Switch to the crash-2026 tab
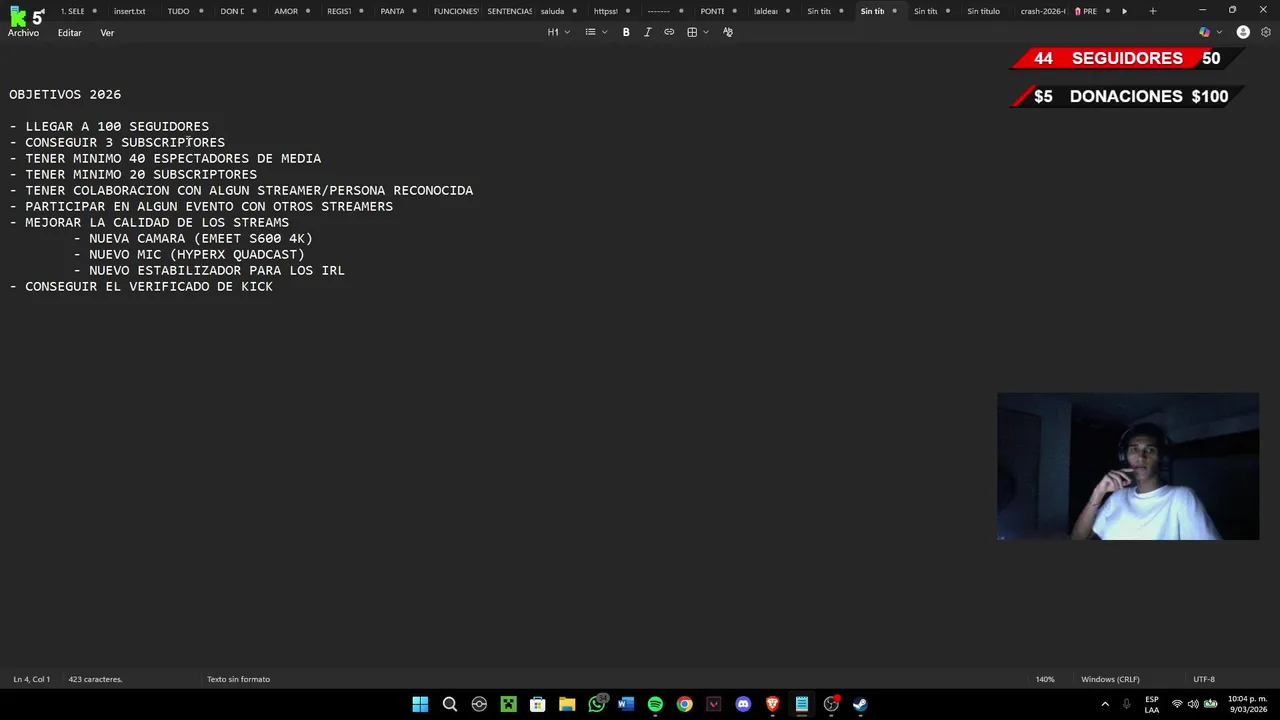The image size is (1280, 720). pyautogui.click(x=1043, y=11)
